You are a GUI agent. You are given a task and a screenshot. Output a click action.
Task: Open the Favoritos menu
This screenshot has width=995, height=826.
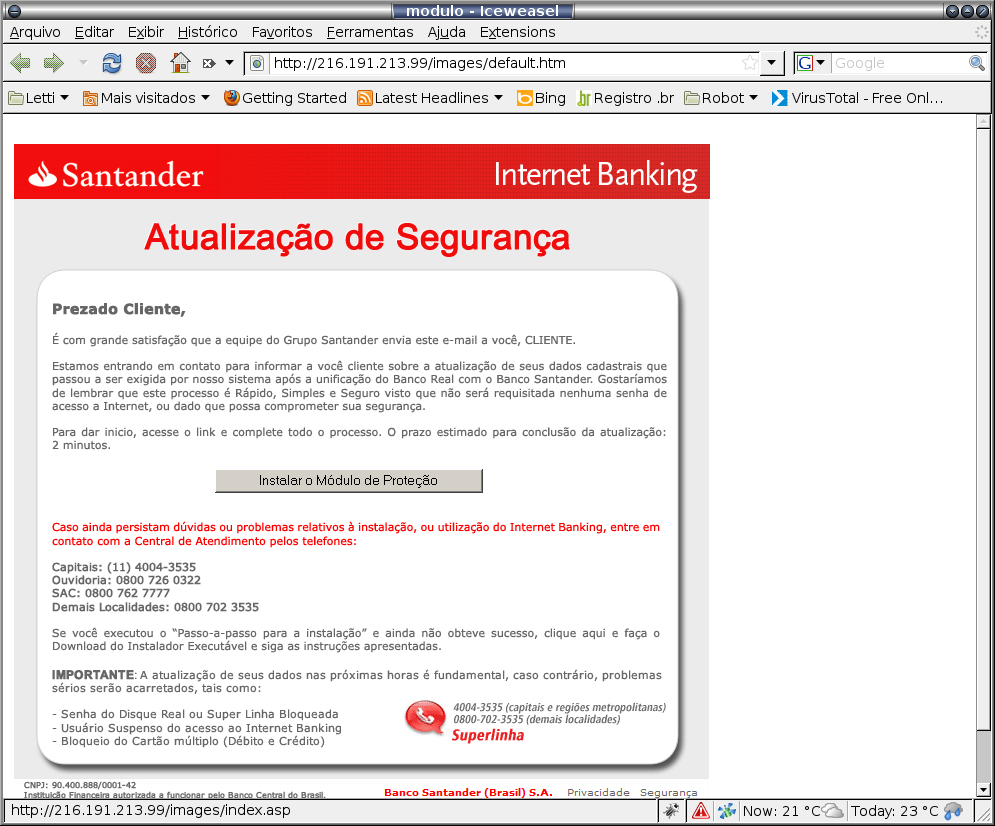tap(282, 32)
